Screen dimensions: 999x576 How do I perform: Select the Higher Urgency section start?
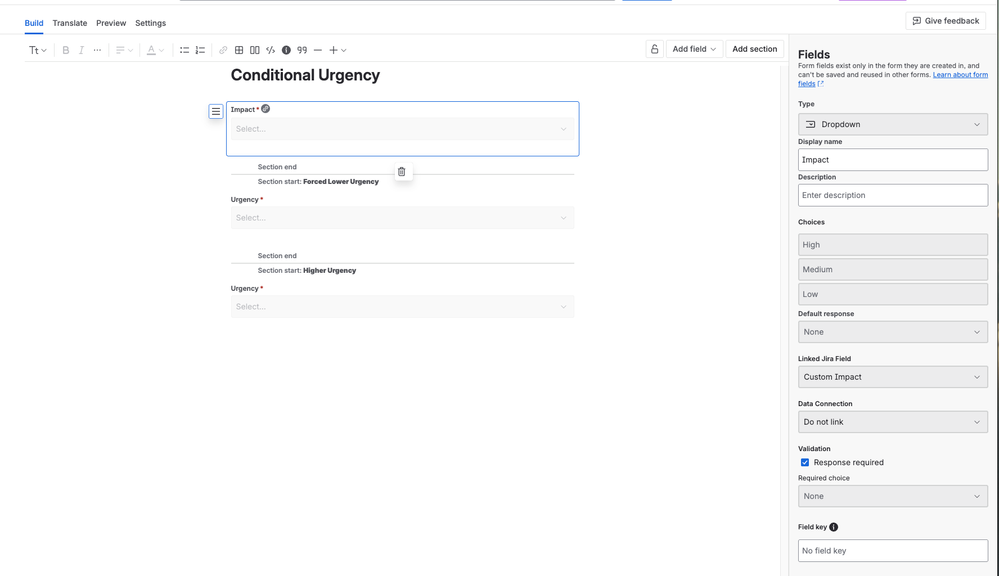click(x=306, y=271)
